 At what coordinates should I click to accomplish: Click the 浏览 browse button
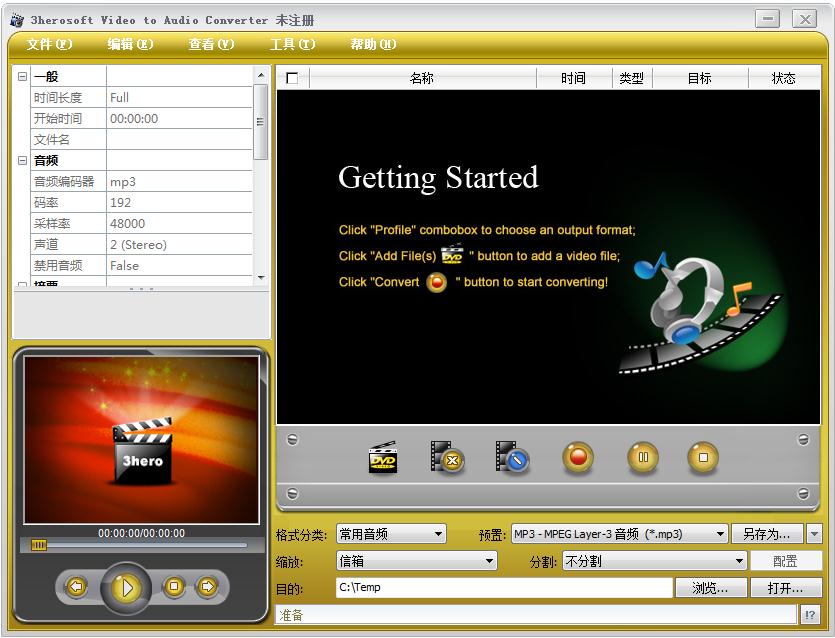click(x=710, y=588)
